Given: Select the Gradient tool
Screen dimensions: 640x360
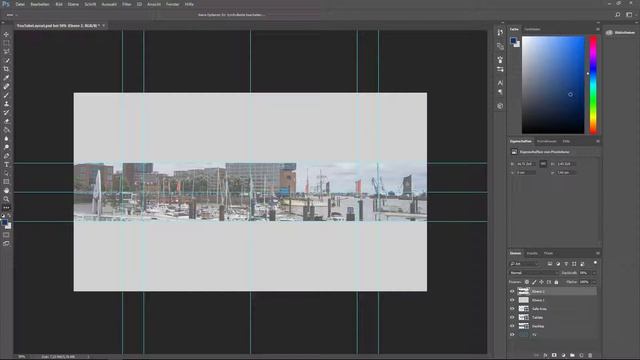Looking at the screenshot, I should click(x=6, y=130).
